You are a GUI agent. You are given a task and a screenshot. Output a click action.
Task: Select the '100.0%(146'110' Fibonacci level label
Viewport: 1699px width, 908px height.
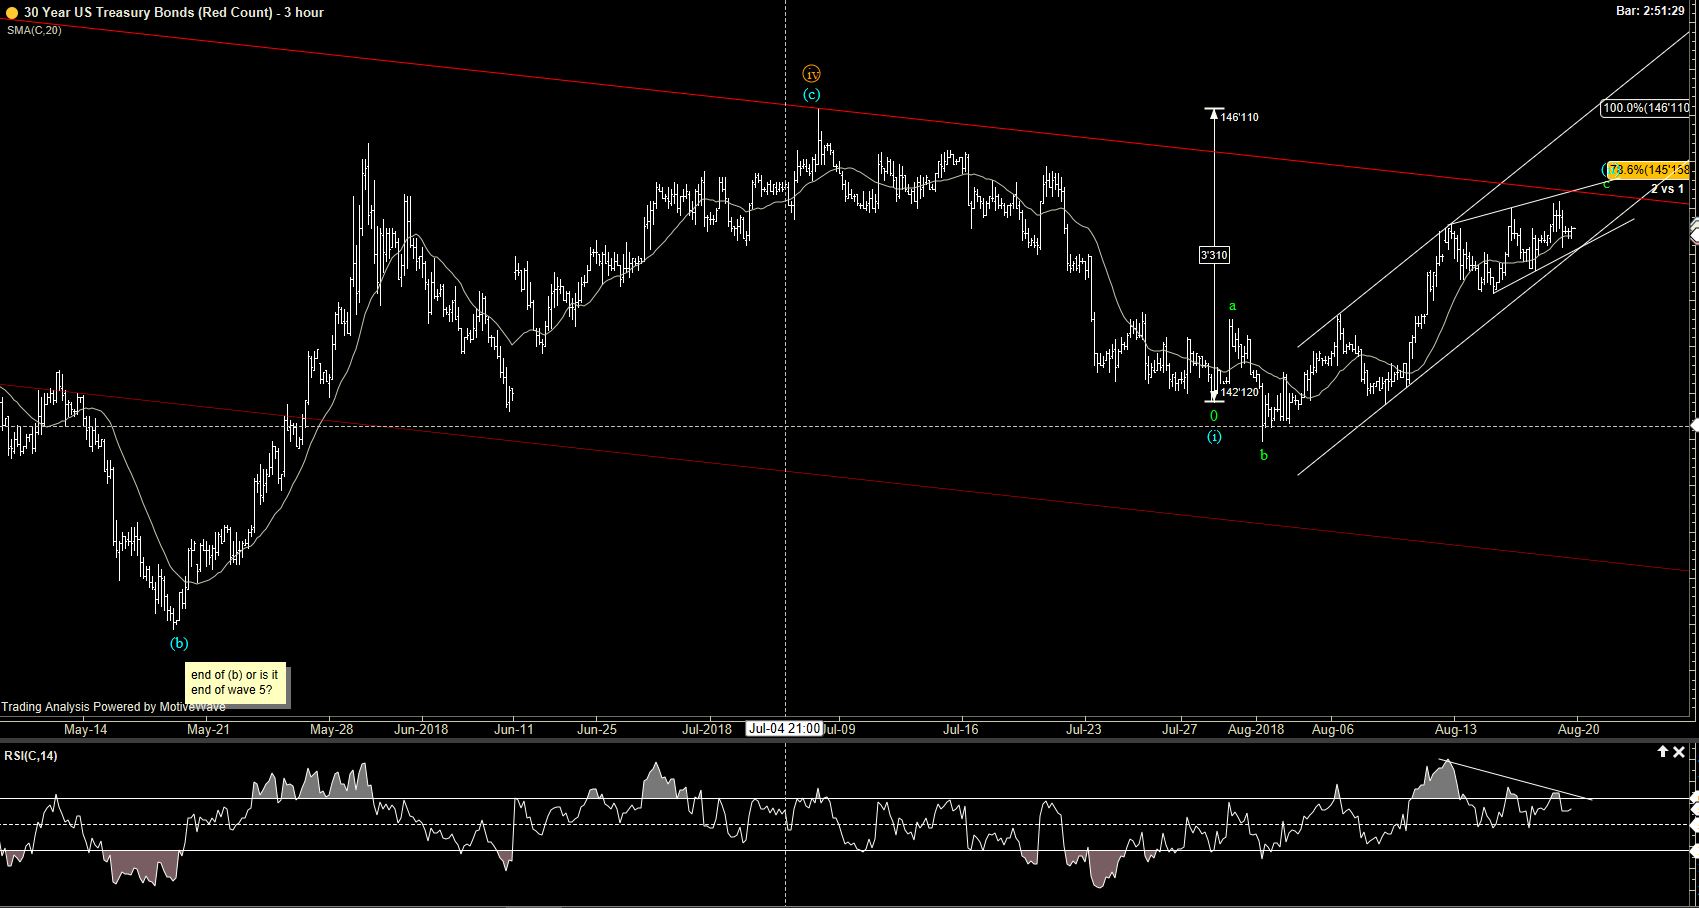click(1646, 108)
